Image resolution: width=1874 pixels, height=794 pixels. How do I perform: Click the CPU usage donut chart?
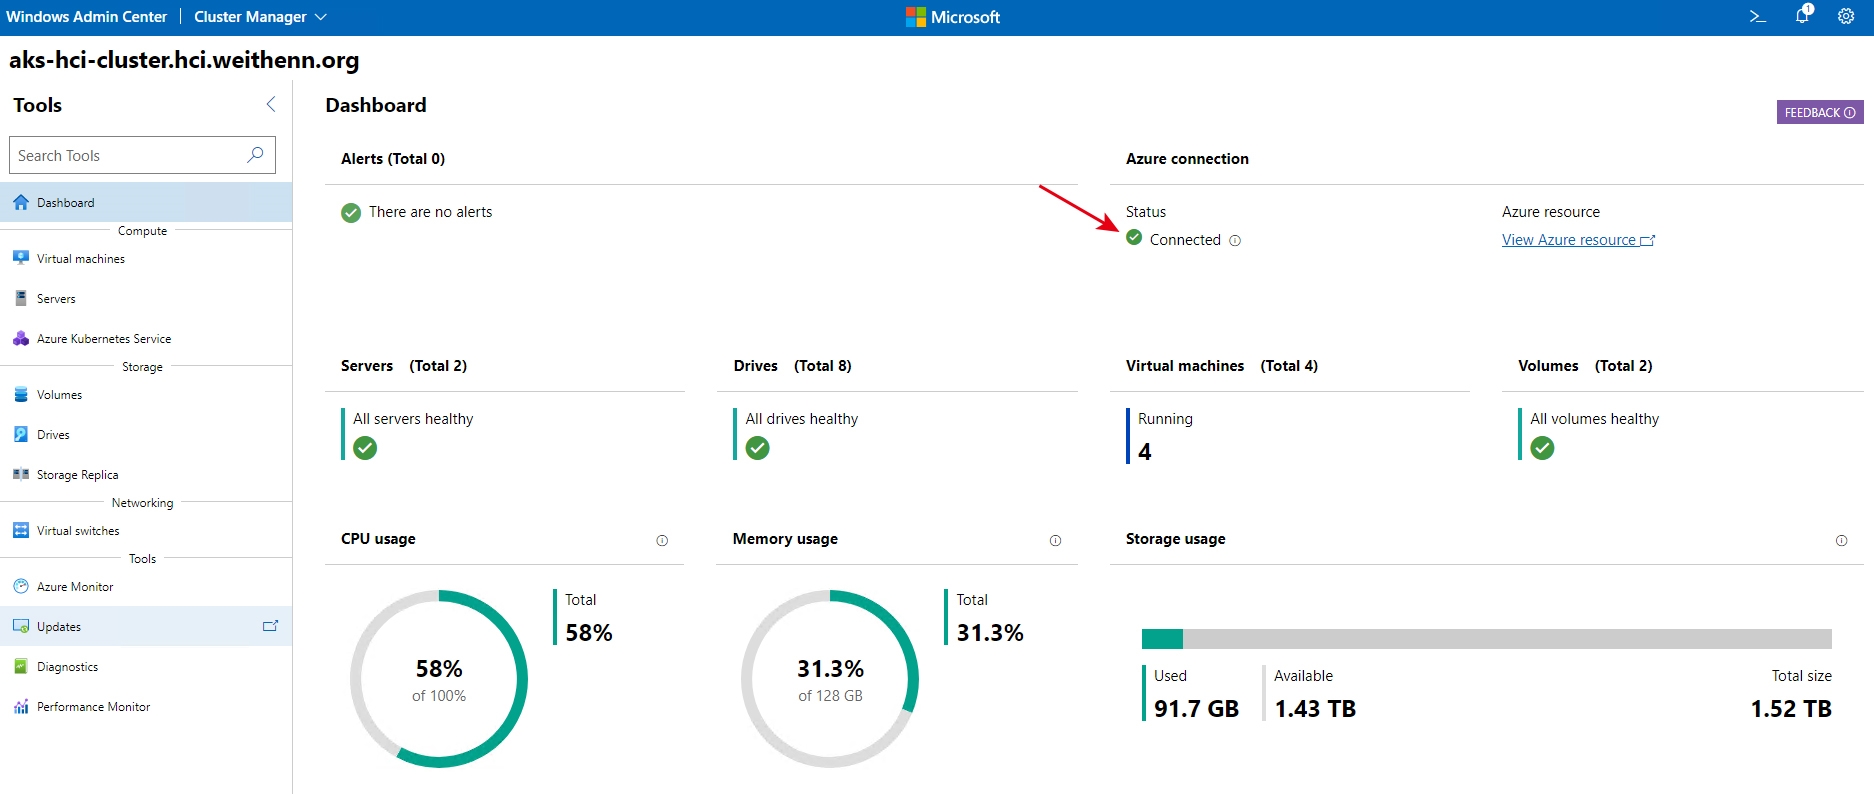pos(439,679)
